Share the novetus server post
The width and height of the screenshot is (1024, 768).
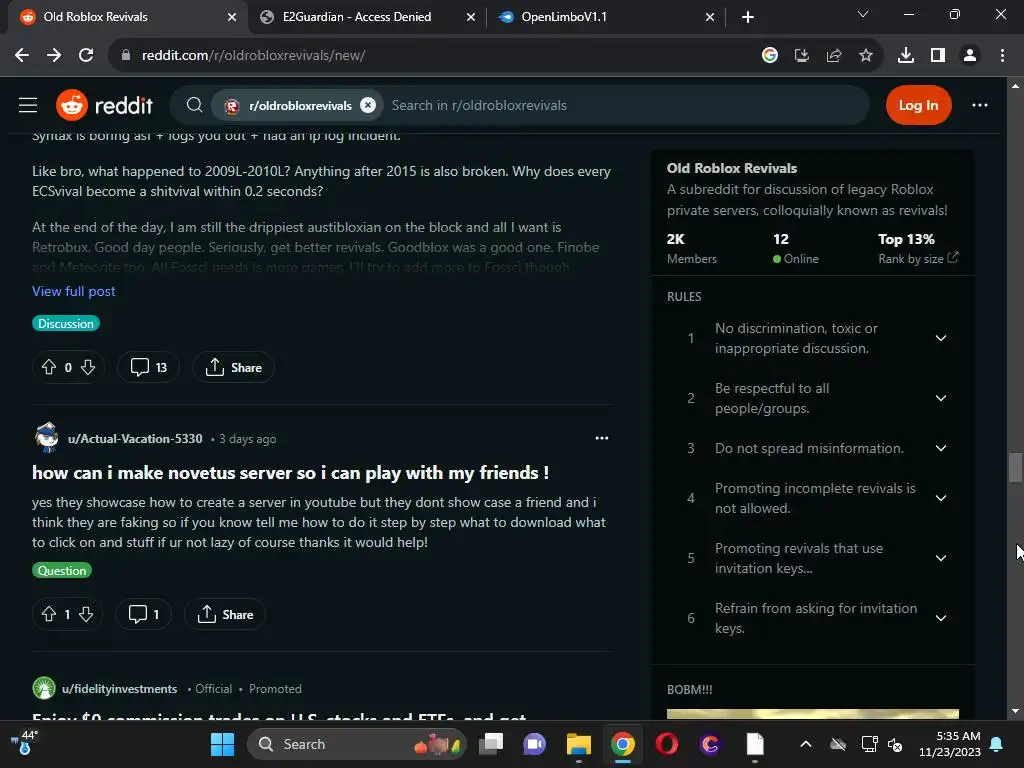pos(225,615)
